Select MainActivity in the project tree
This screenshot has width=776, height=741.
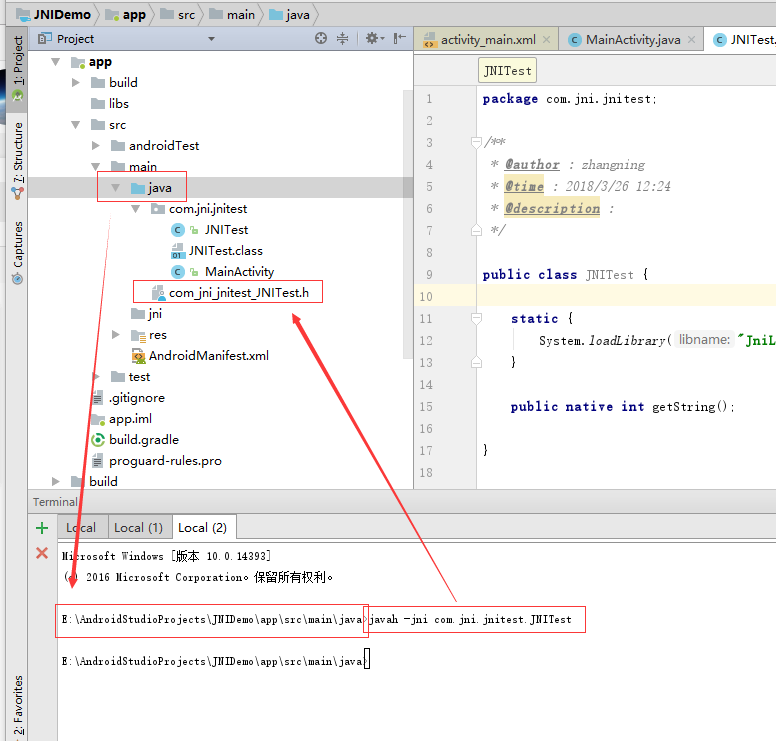tap(223, 272)
